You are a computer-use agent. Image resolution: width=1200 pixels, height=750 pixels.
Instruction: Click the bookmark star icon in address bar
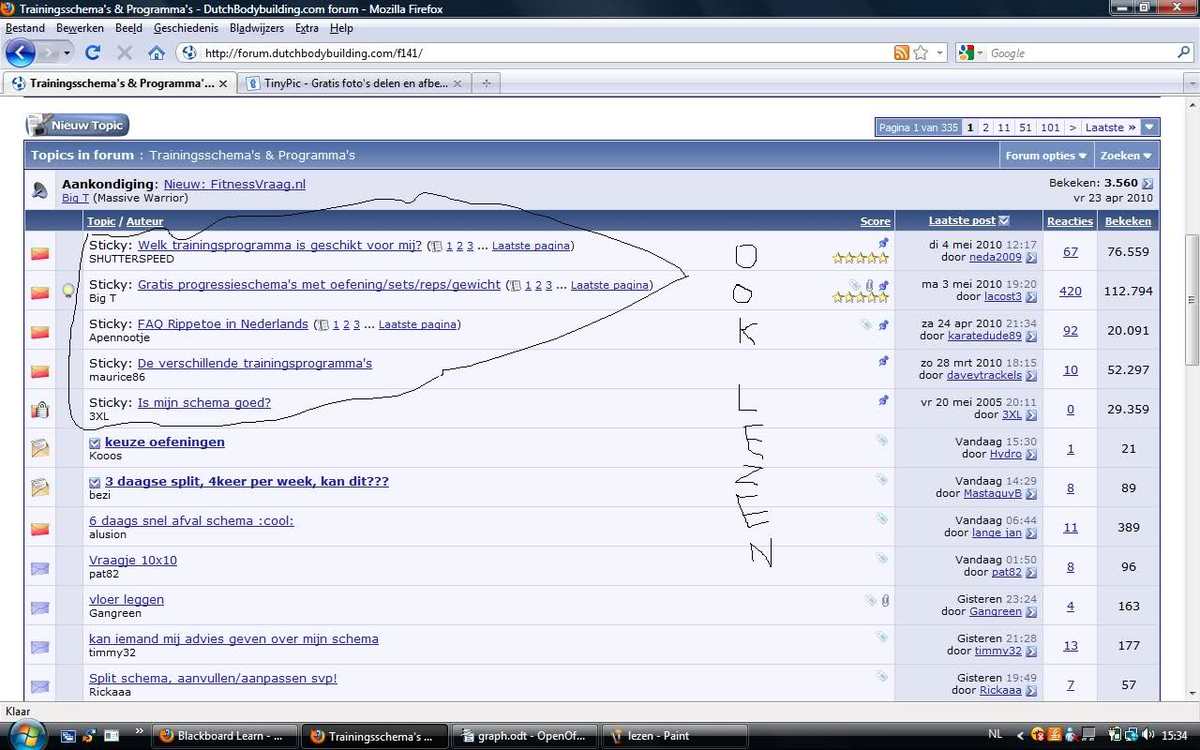(921, 53)
